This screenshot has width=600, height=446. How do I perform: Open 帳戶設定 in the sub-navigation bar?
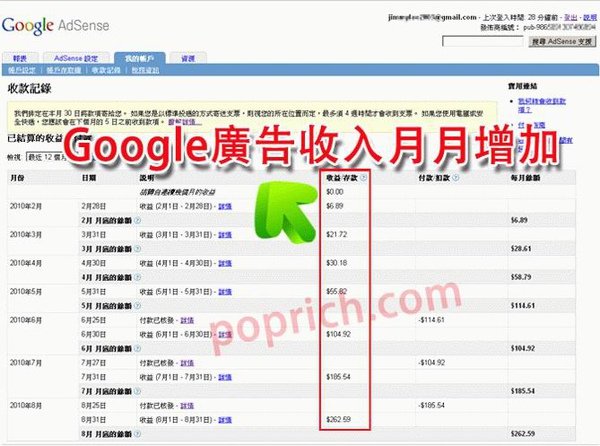22,70
